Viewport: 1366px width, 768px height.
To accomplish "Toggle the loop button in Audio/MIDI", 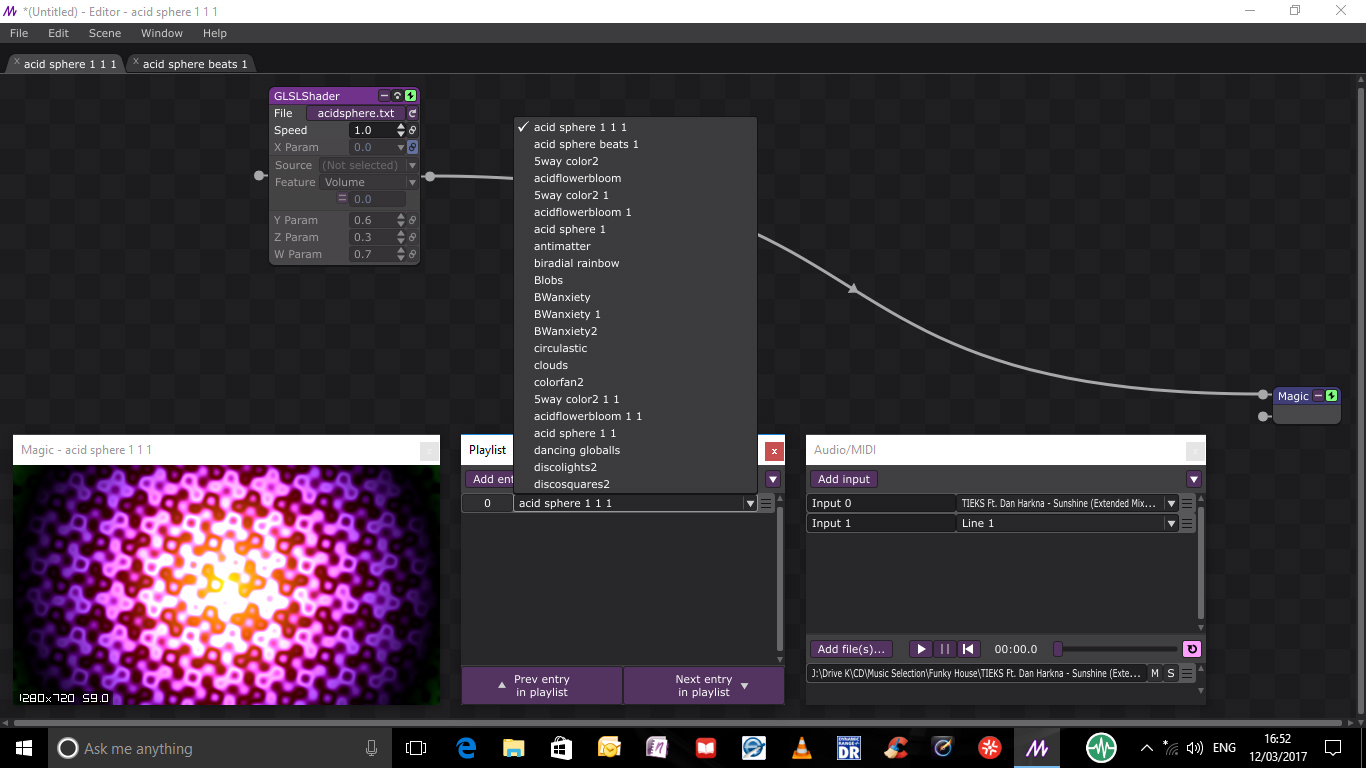I will [x=1191, y=649].
